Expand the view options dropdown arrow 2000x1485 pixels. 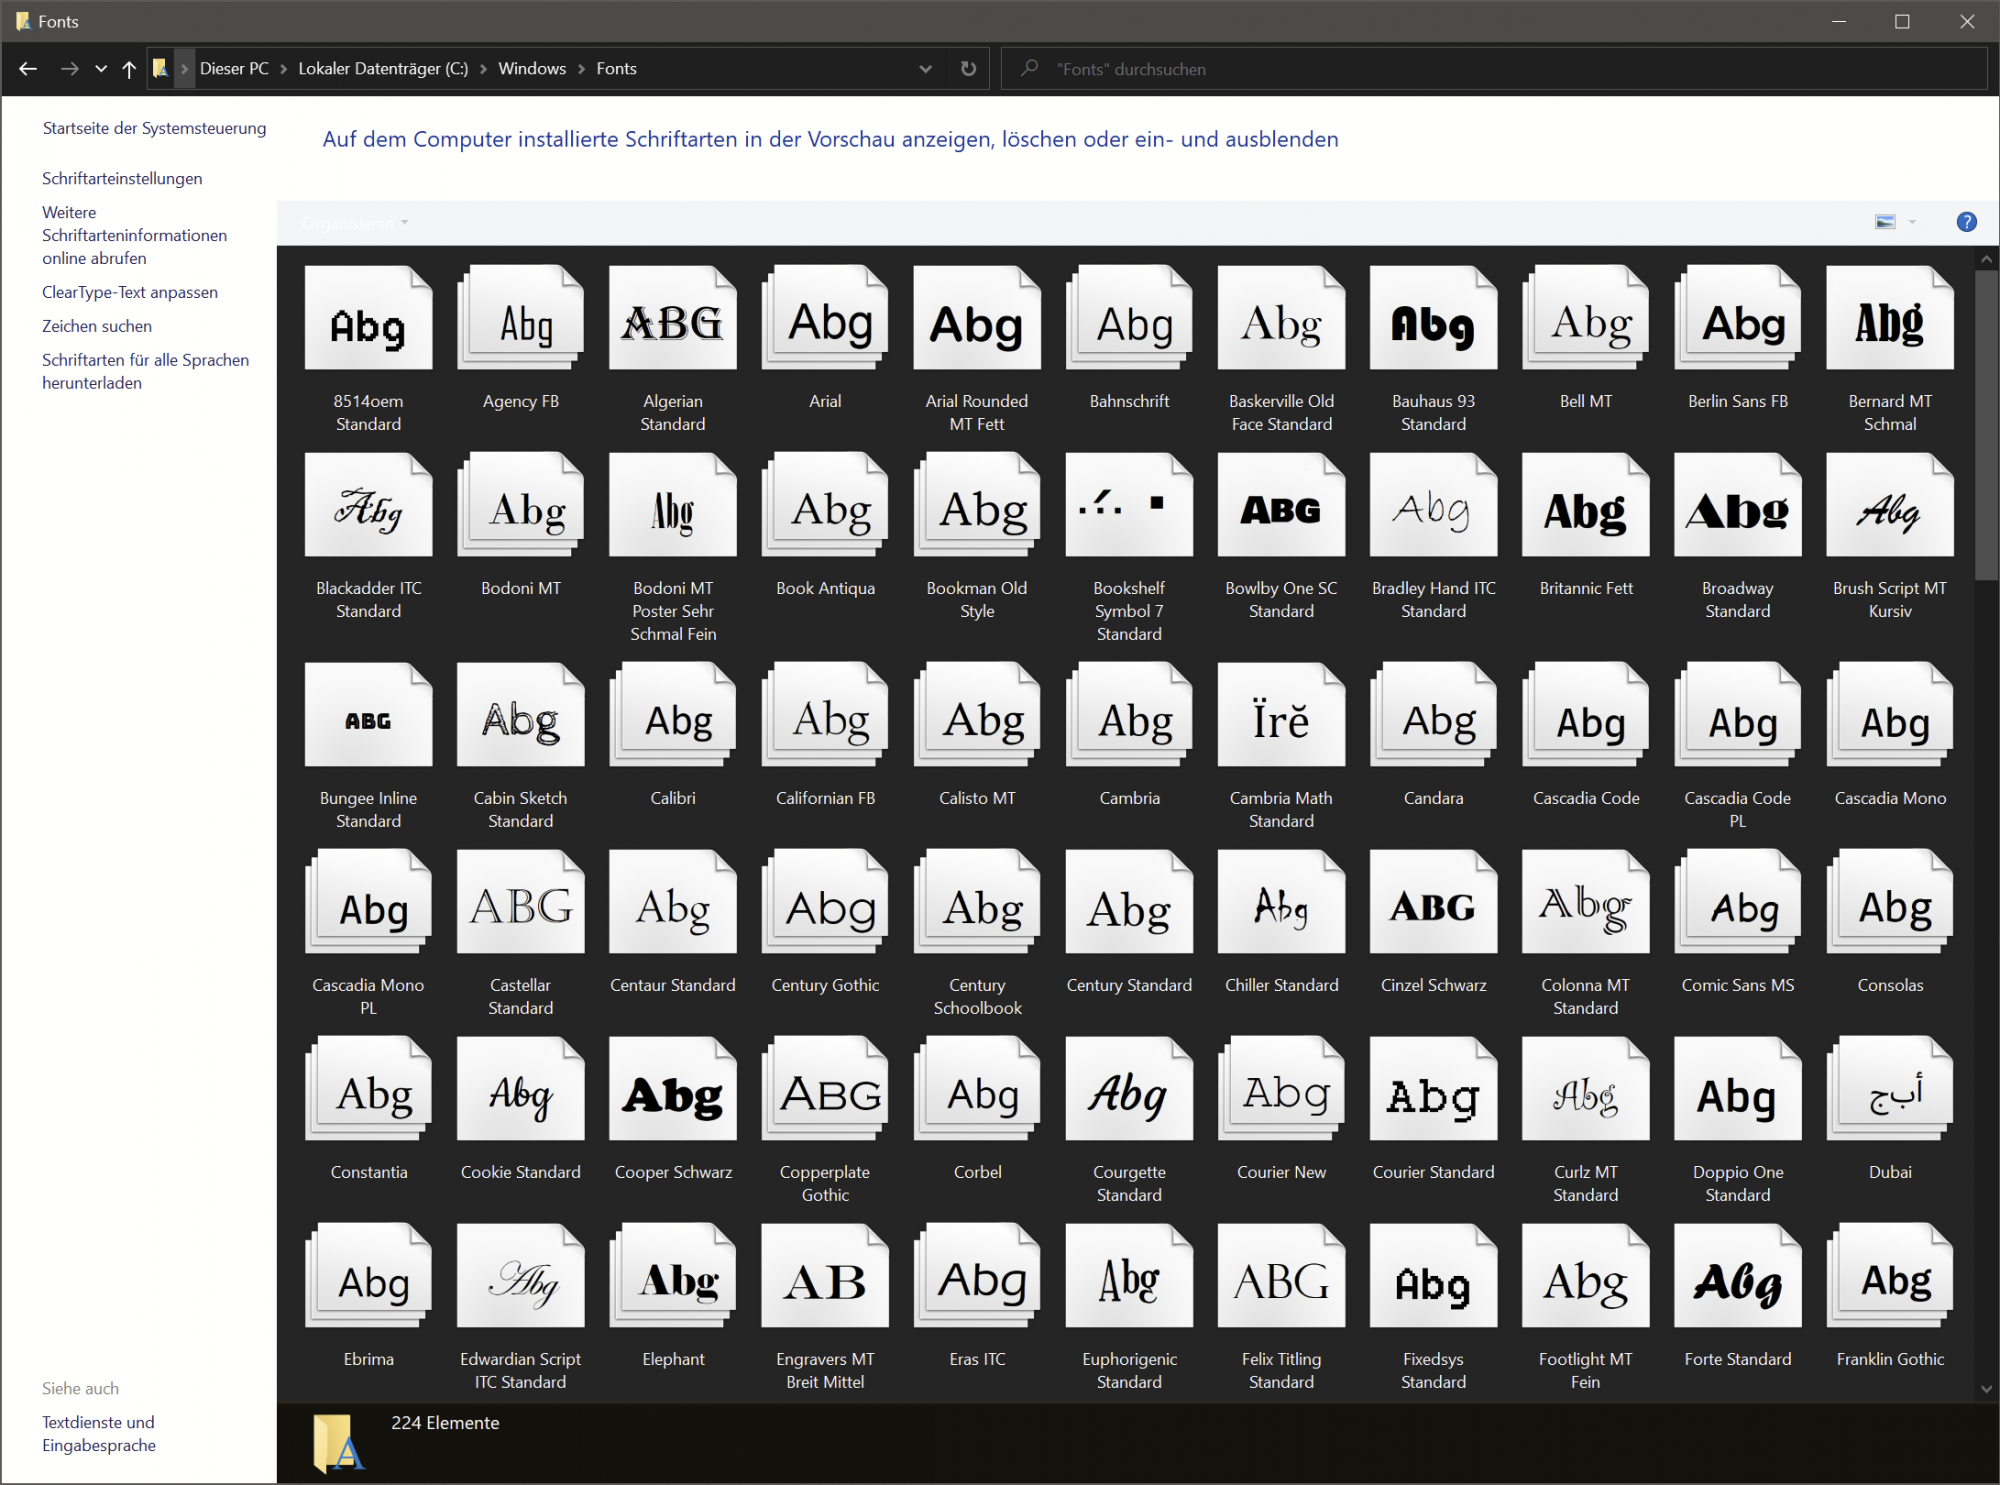click(x=1912, y=222)
